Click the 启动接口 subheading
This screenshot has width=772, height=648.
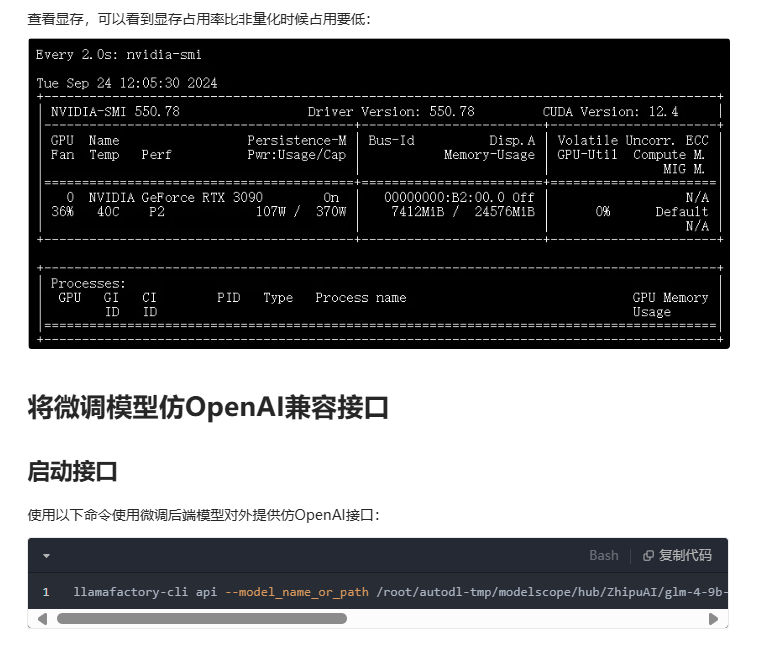click(x=72, y=470)
